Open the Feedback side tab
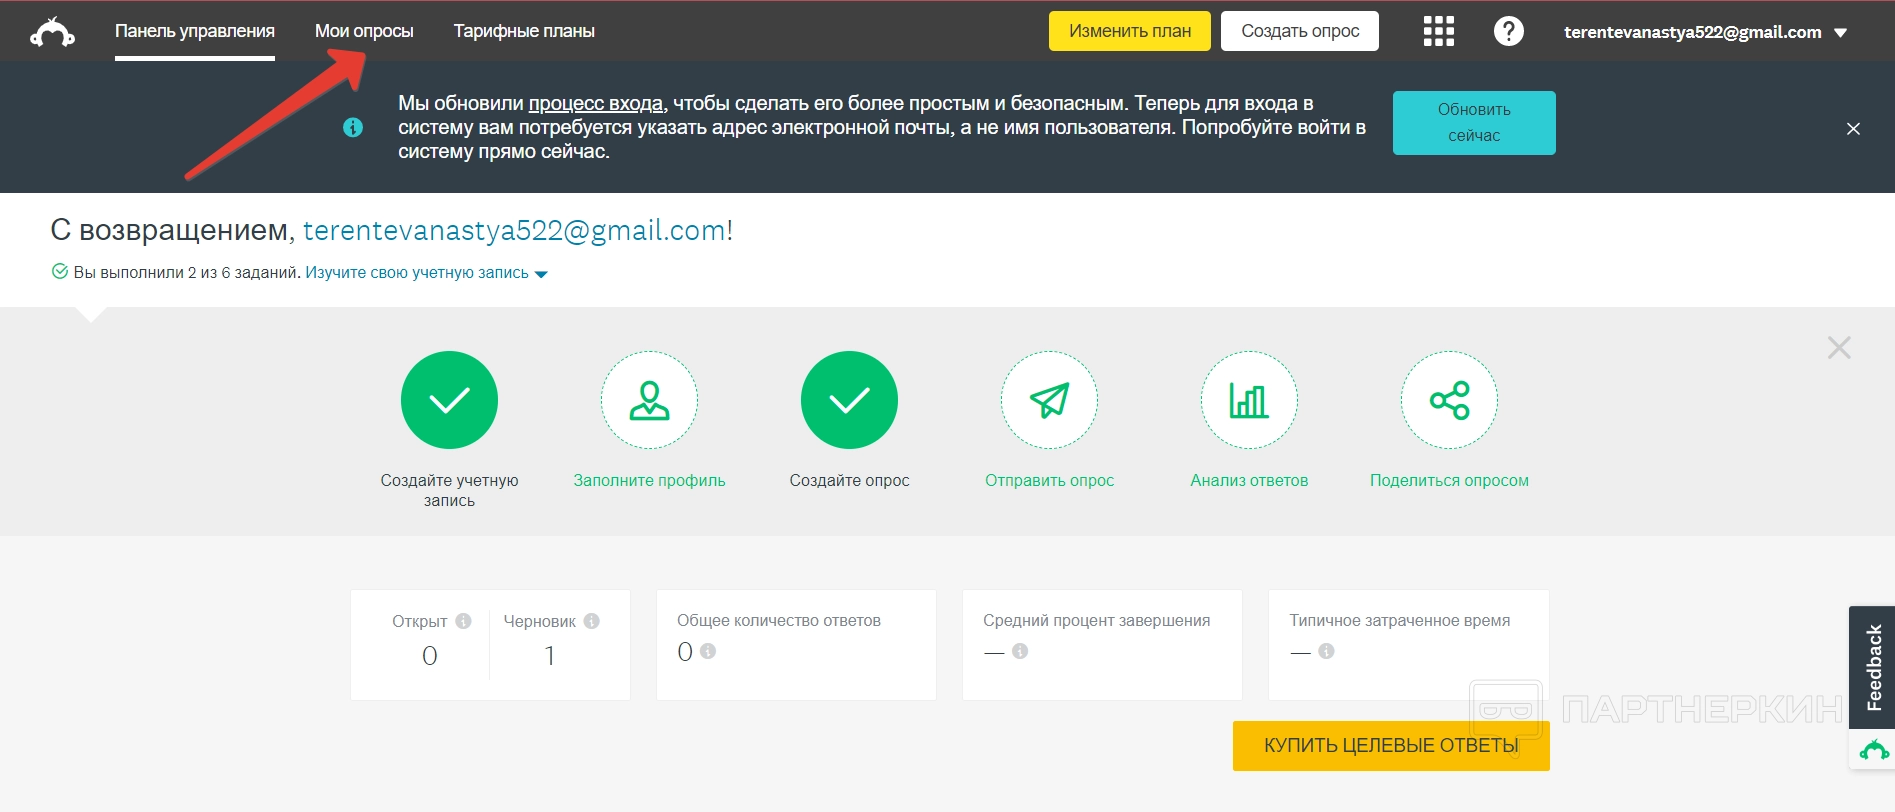This screenshot has width=1895, height=812. coord(1874,667)
